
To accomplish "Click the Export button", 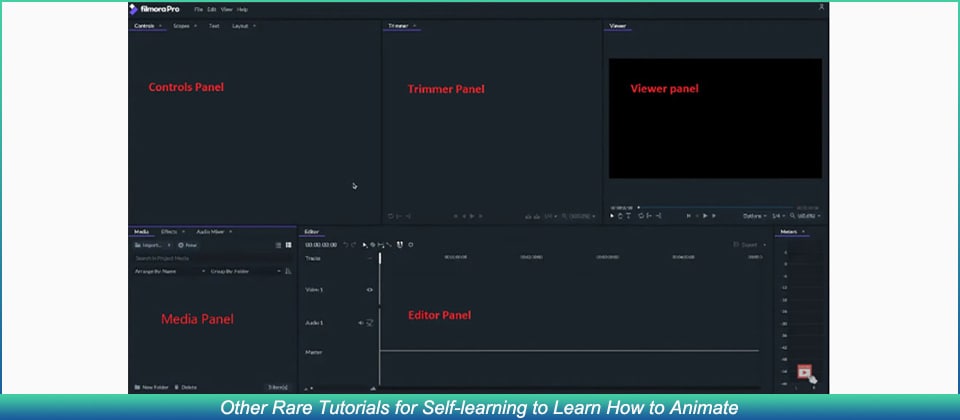I will tap(745, 245).
